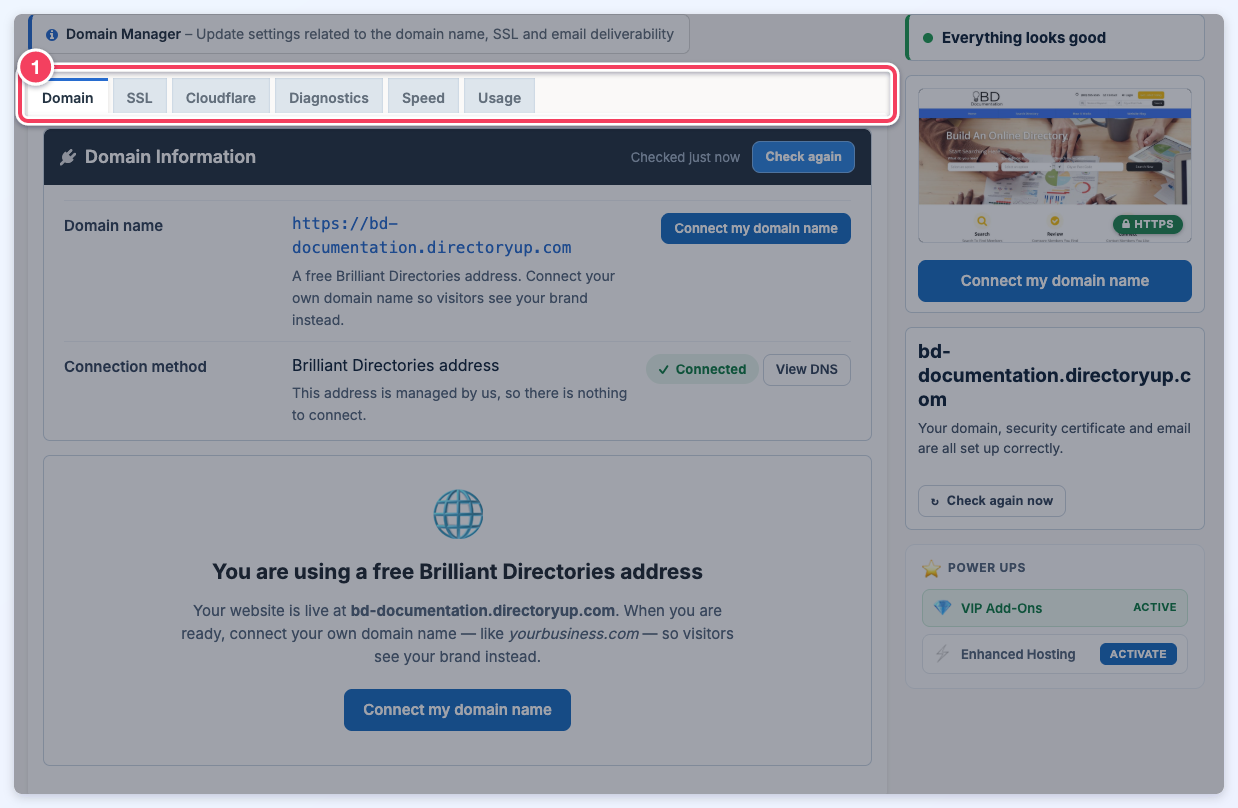Click the lightning icon beside Enhanced Hosting
This screenshot has height=808, width=1238.
[942, 654]
